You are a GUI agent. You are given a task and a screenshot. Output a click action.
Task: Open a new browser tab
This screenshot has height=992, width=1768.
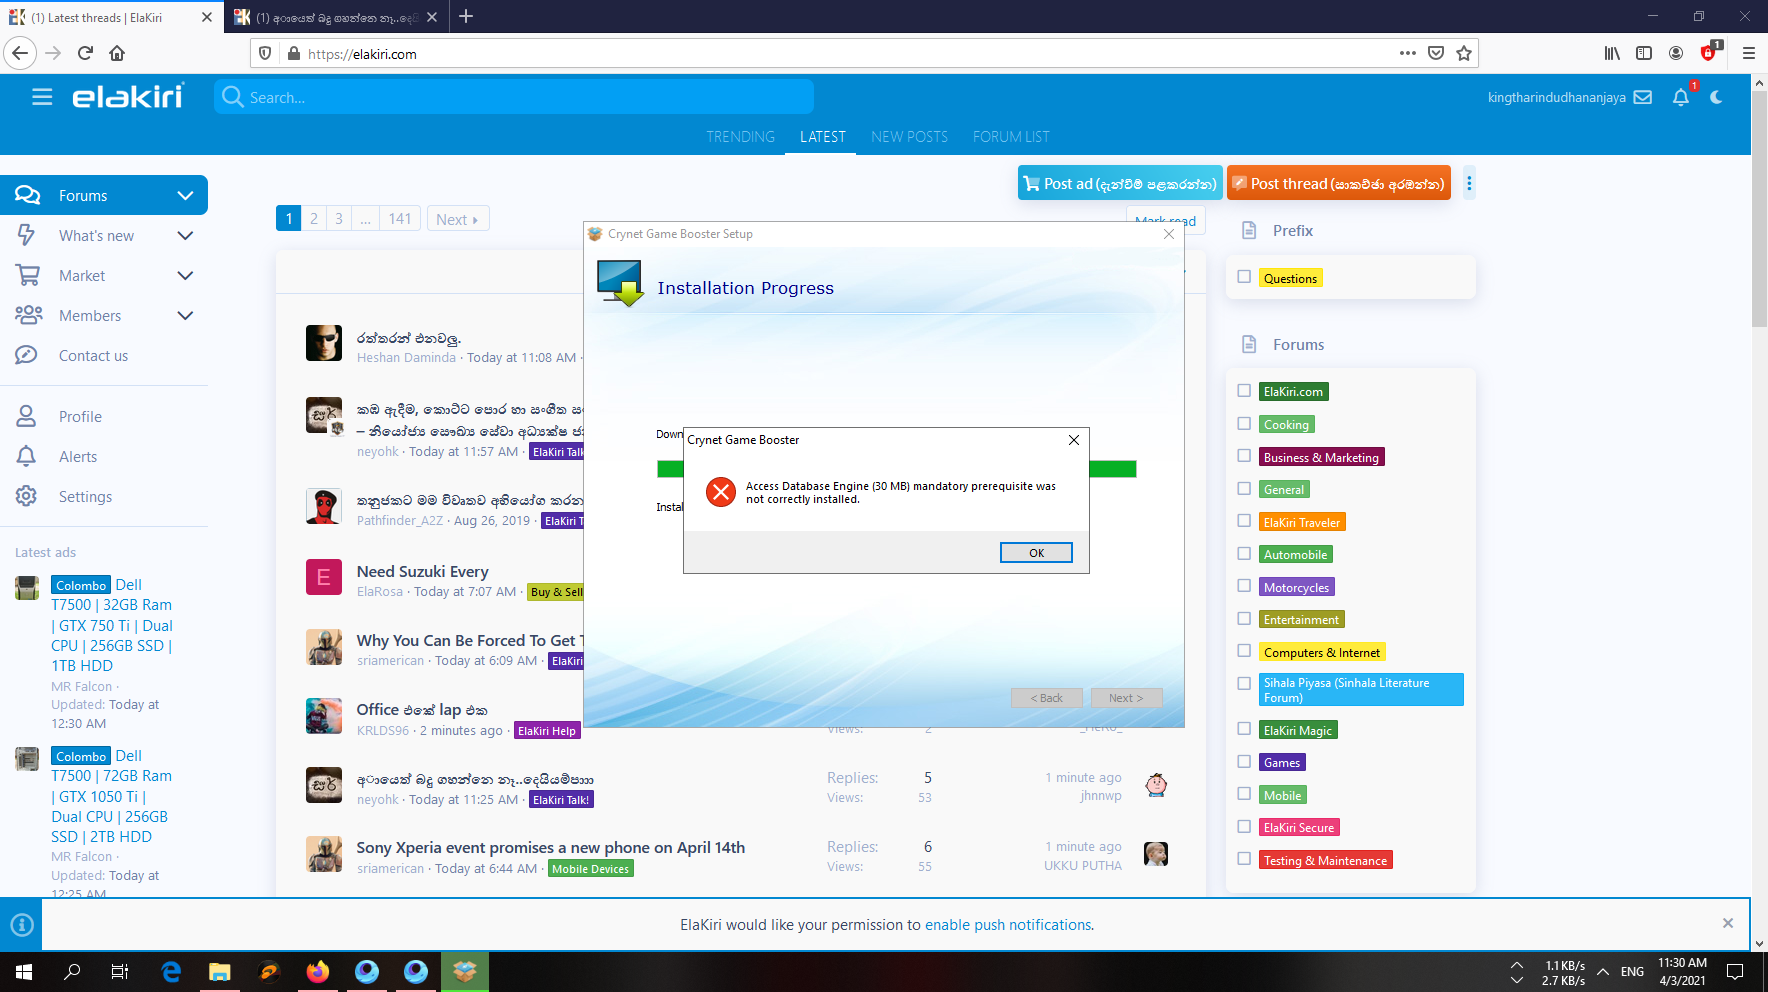click(466, 16)
